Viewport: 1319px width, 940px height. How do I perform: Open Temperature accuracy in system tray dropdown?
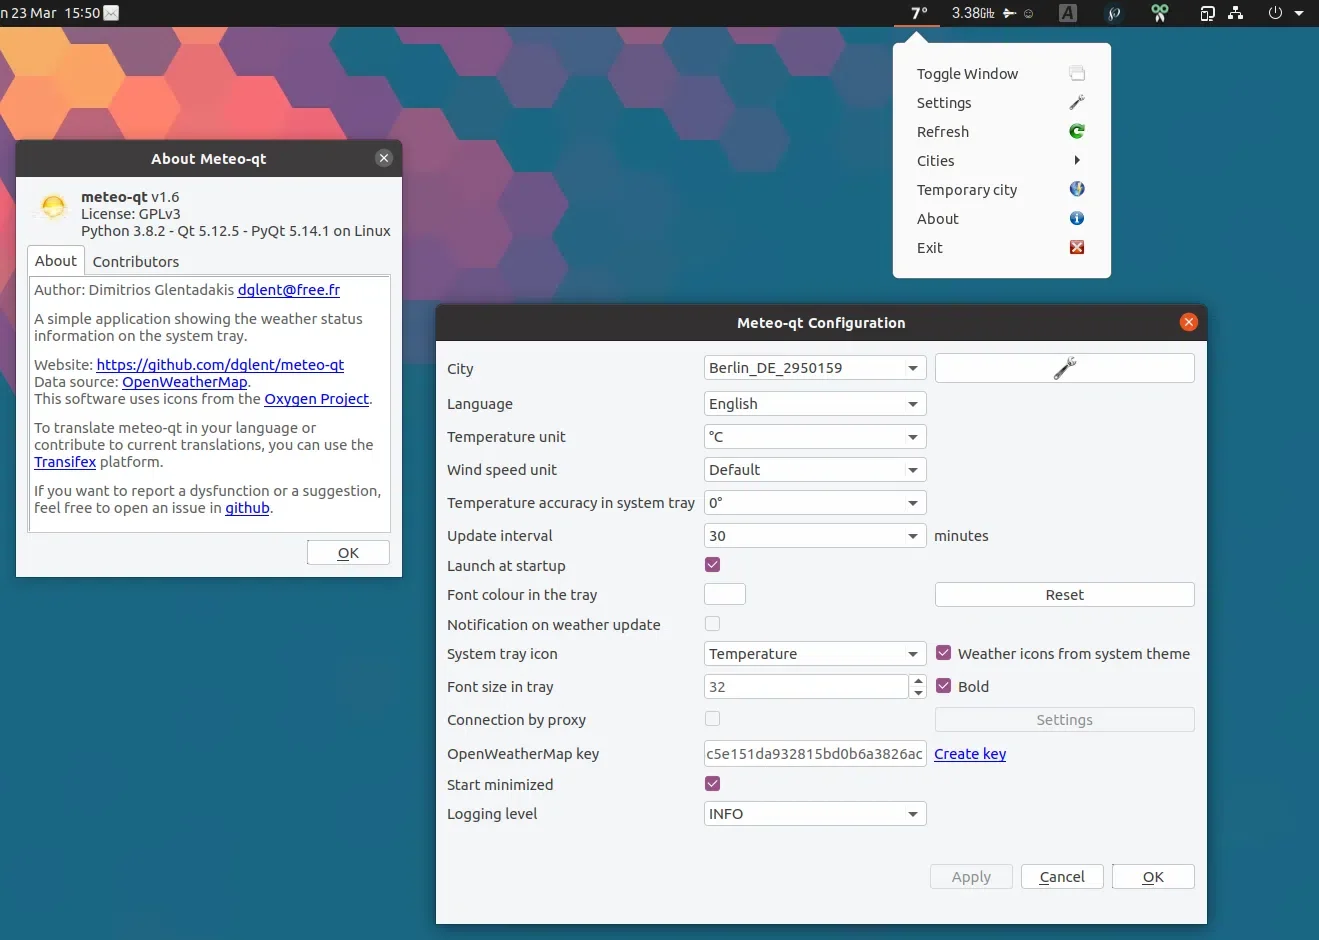(x=815, y=503)
